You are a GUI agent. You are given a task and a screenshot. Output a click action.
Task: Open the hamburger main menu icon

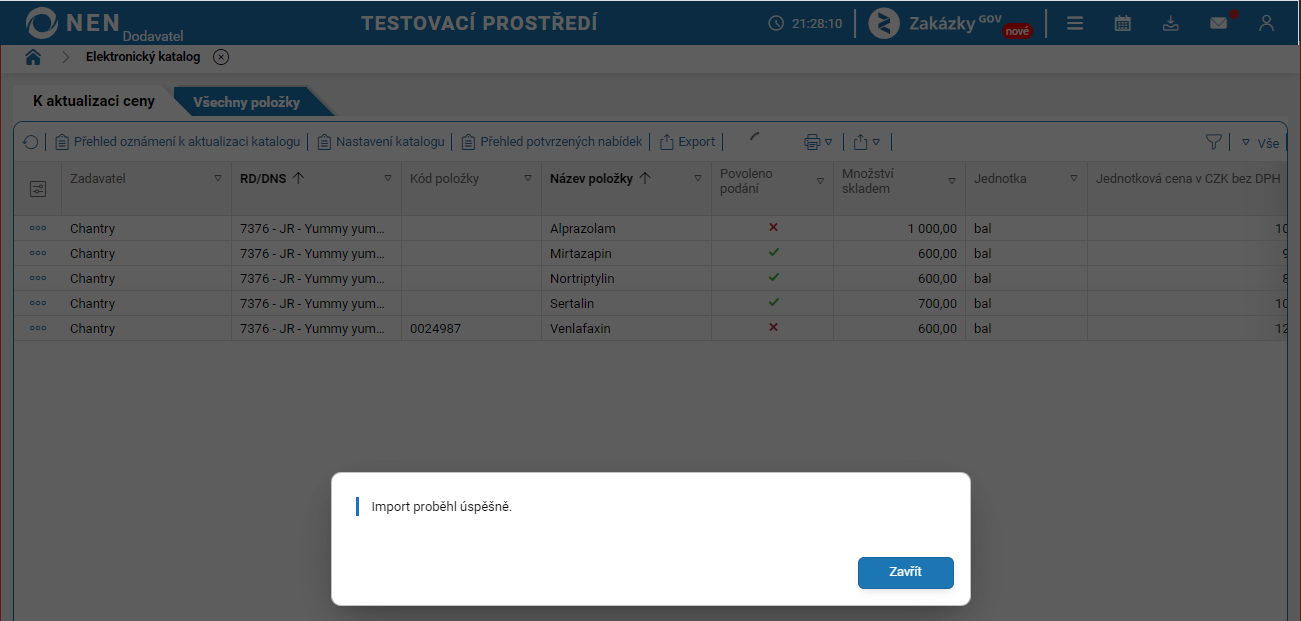tap(1075, 23)
